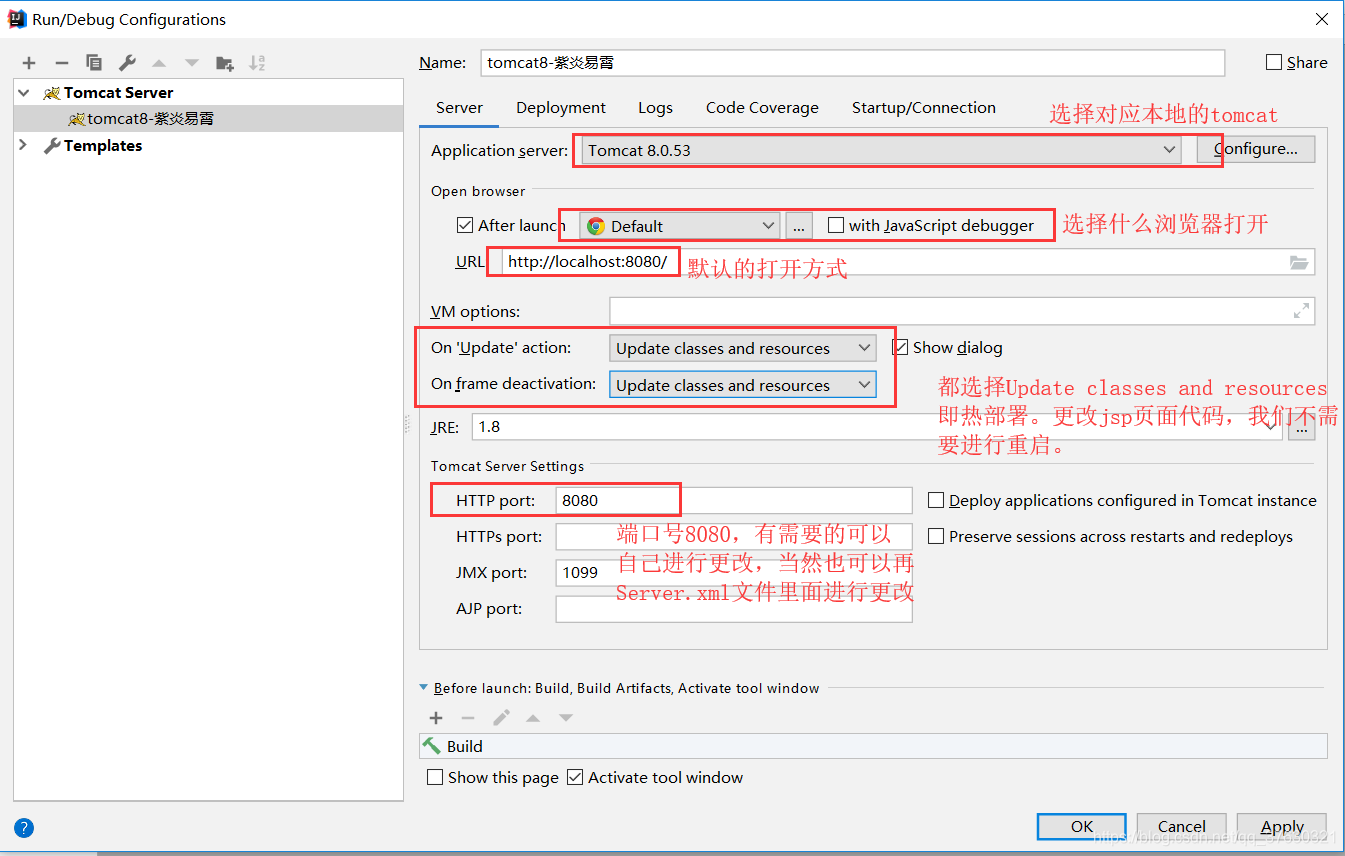This screenshot has width=1345, height=856.
Task: Collapse the Before launch section triangle
Action: tap(424, 688)
